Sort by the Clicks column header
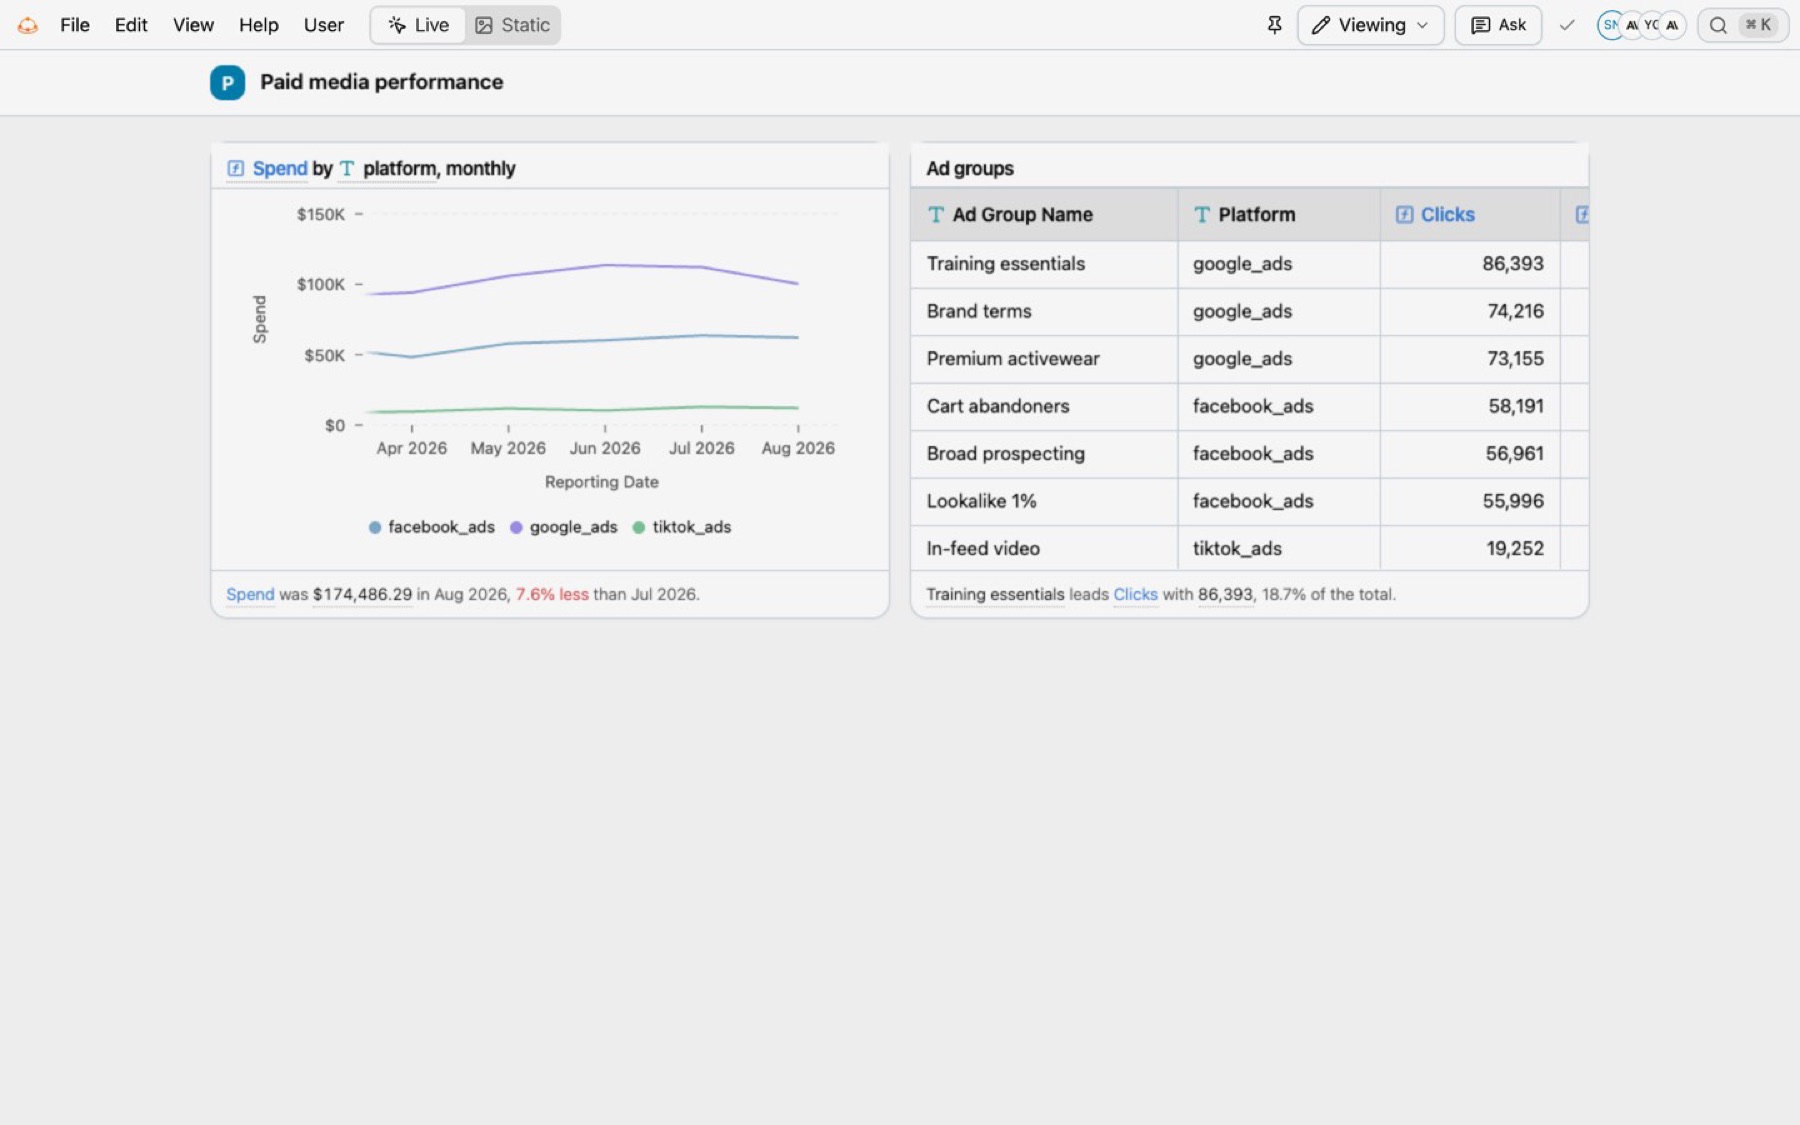This screenshot has height=1125, width=1800. 1470,214
